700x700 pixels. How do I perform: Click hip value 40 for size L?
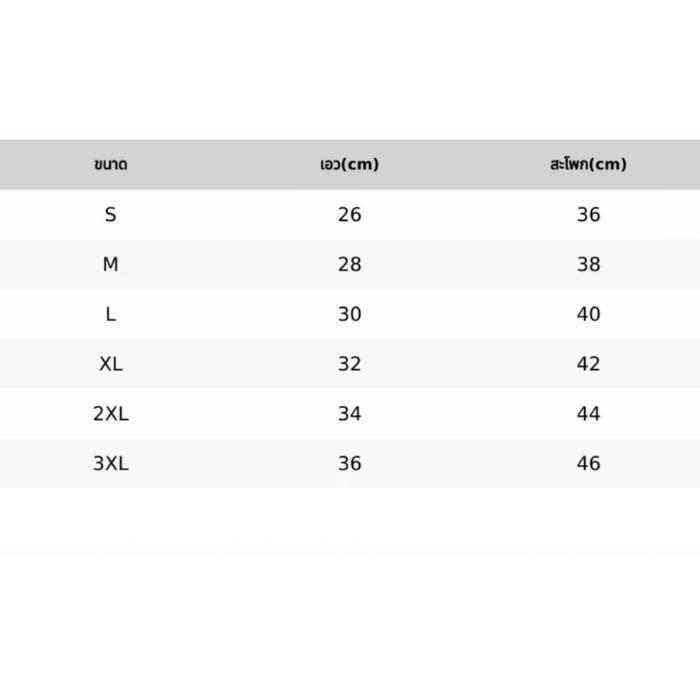click(588, 314)
